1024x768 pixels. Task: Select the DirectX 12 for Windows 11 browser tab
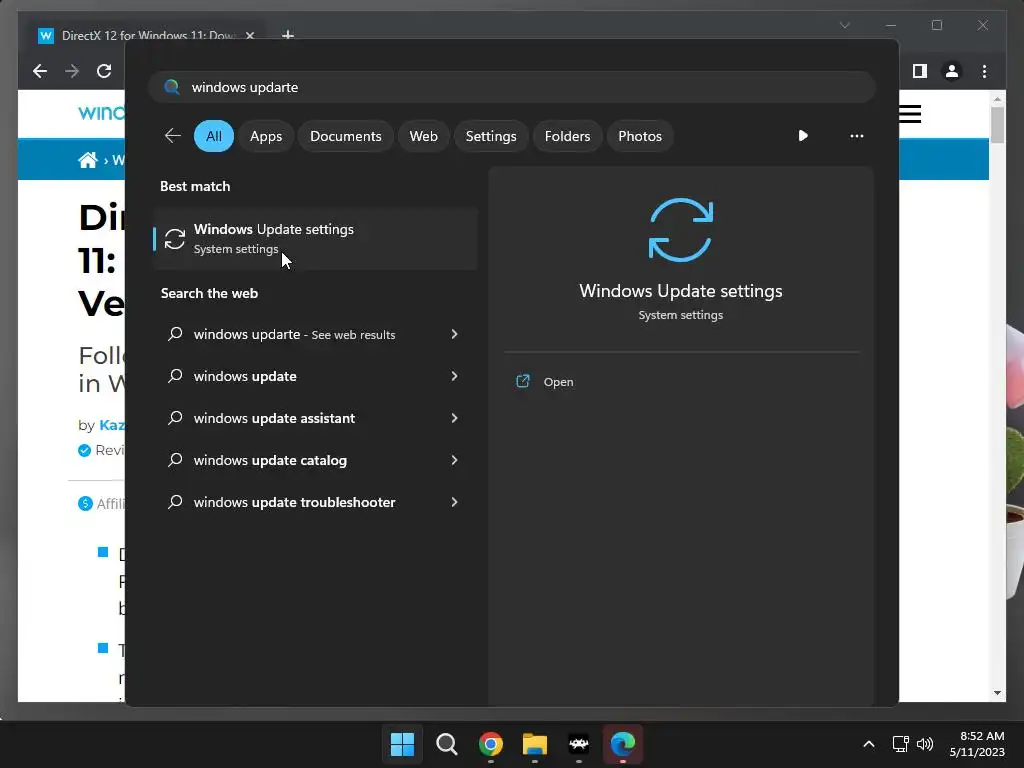click(x=146, y=35)
